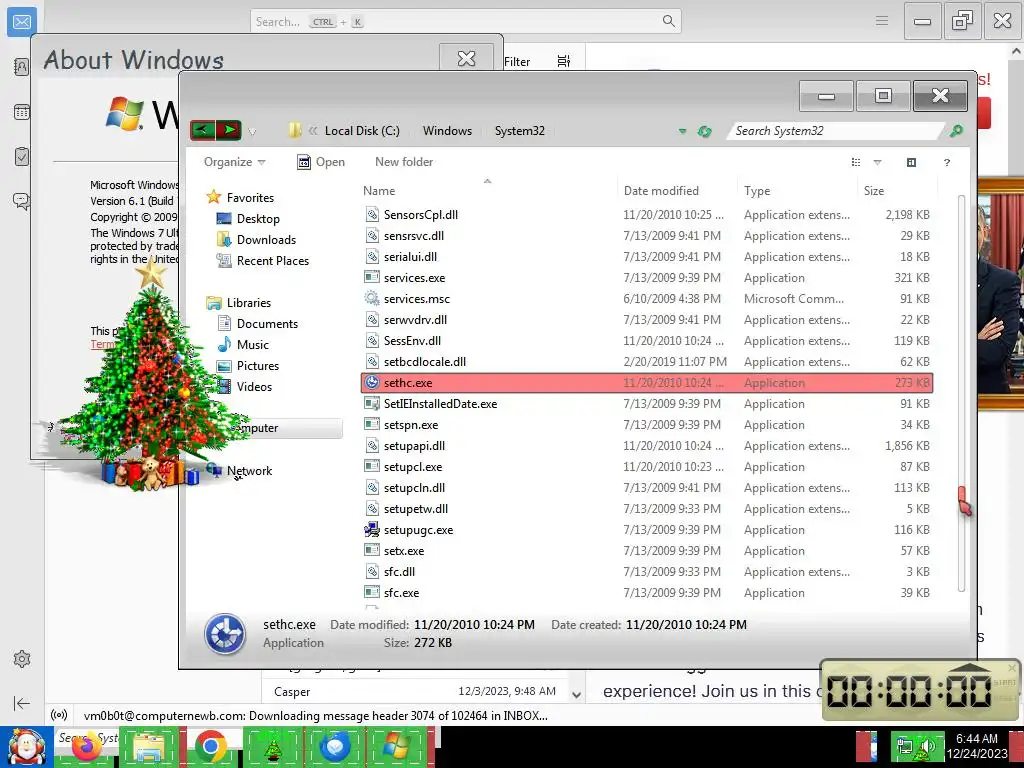Close the About Windows dialog

point(466,59)
